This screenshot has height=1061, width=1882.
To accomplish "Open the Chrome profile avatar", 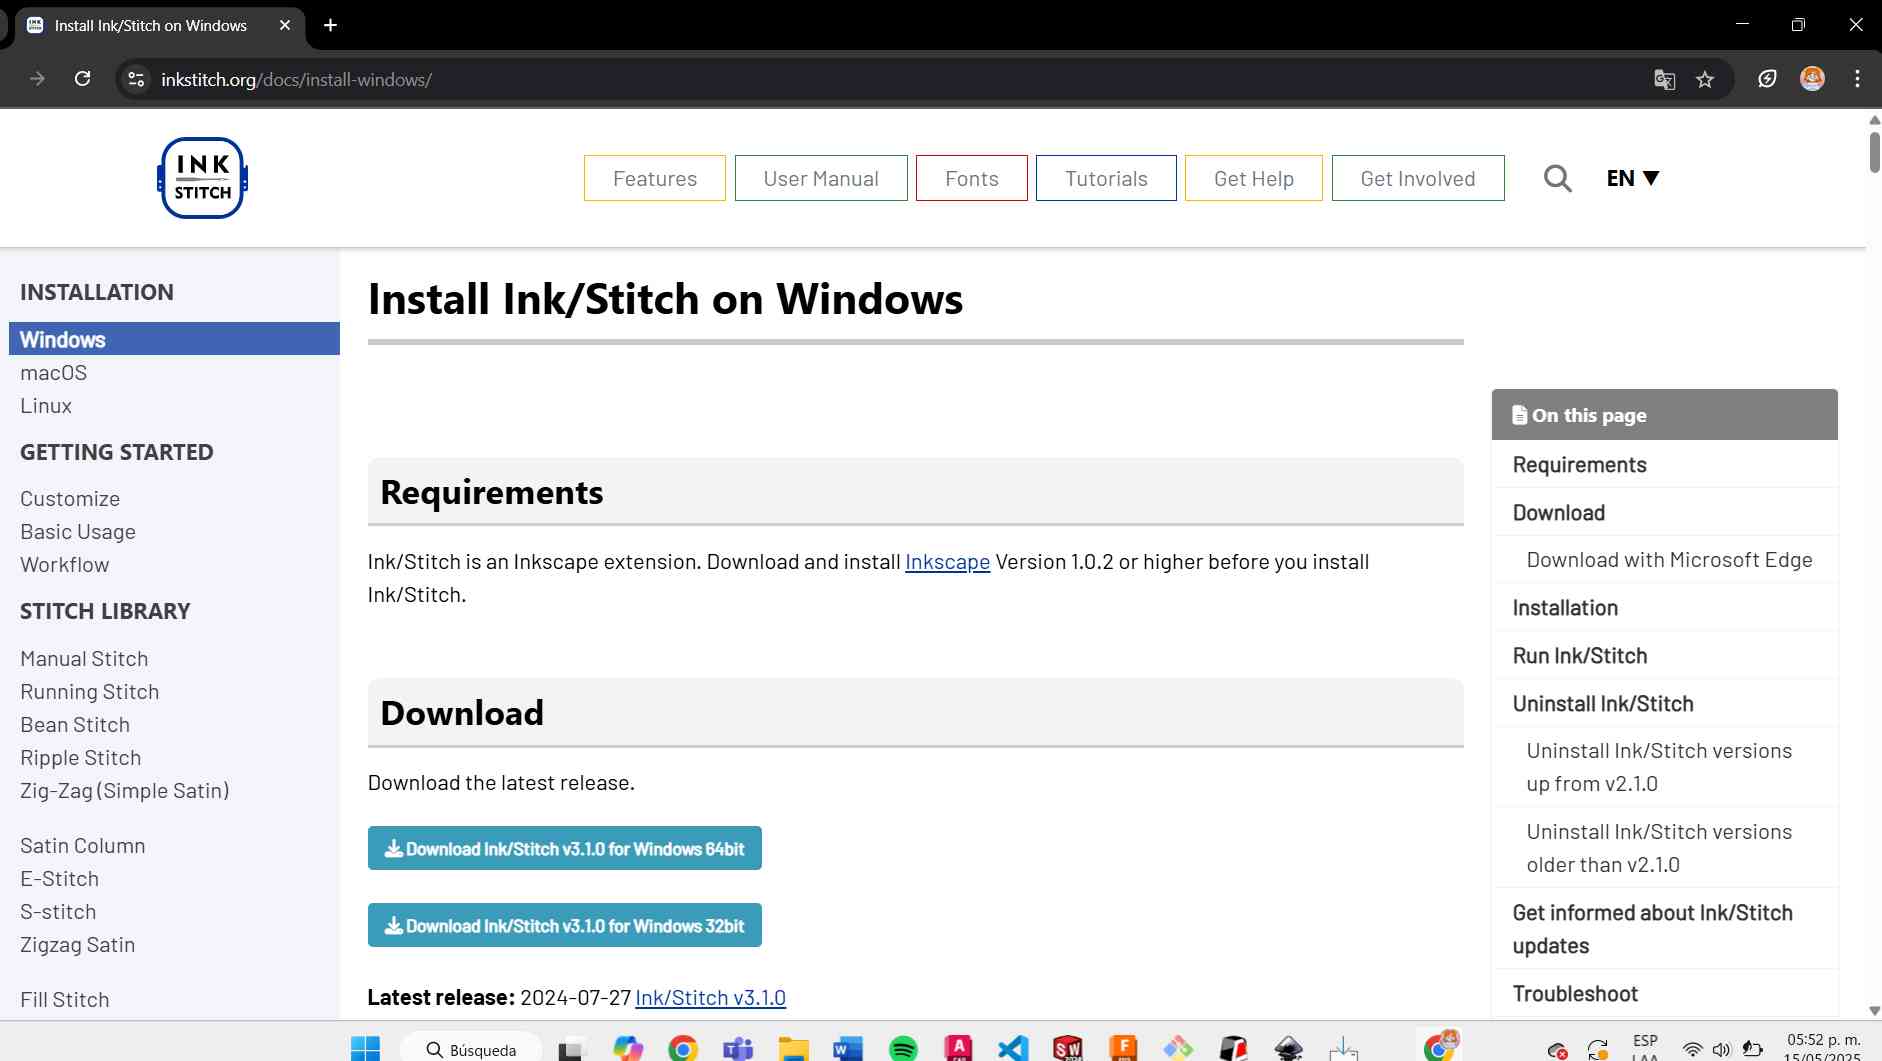I will click(1812, 78).
